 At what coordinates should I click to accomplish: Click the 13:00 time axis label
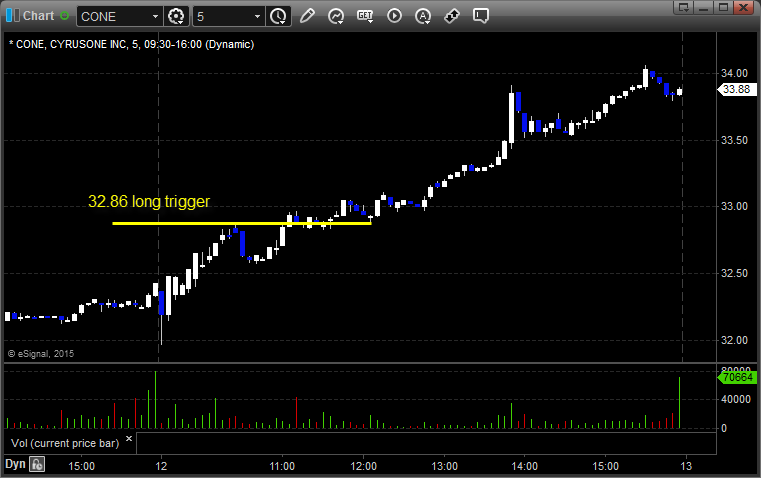pos(445,466)
